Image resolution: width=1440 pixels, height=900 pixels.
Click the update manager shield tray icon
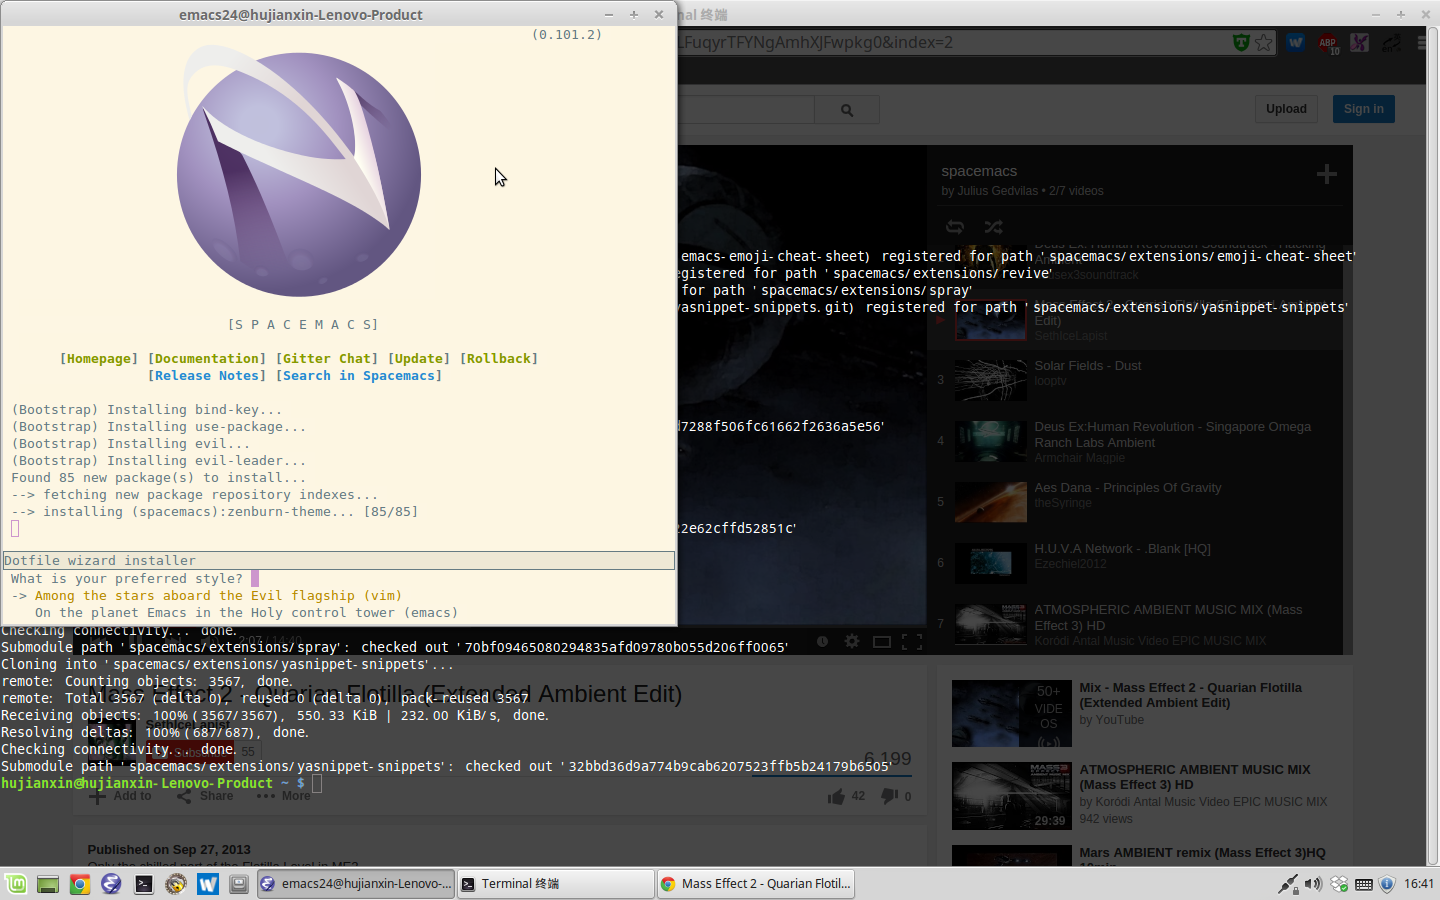(x=1386, y=884)
